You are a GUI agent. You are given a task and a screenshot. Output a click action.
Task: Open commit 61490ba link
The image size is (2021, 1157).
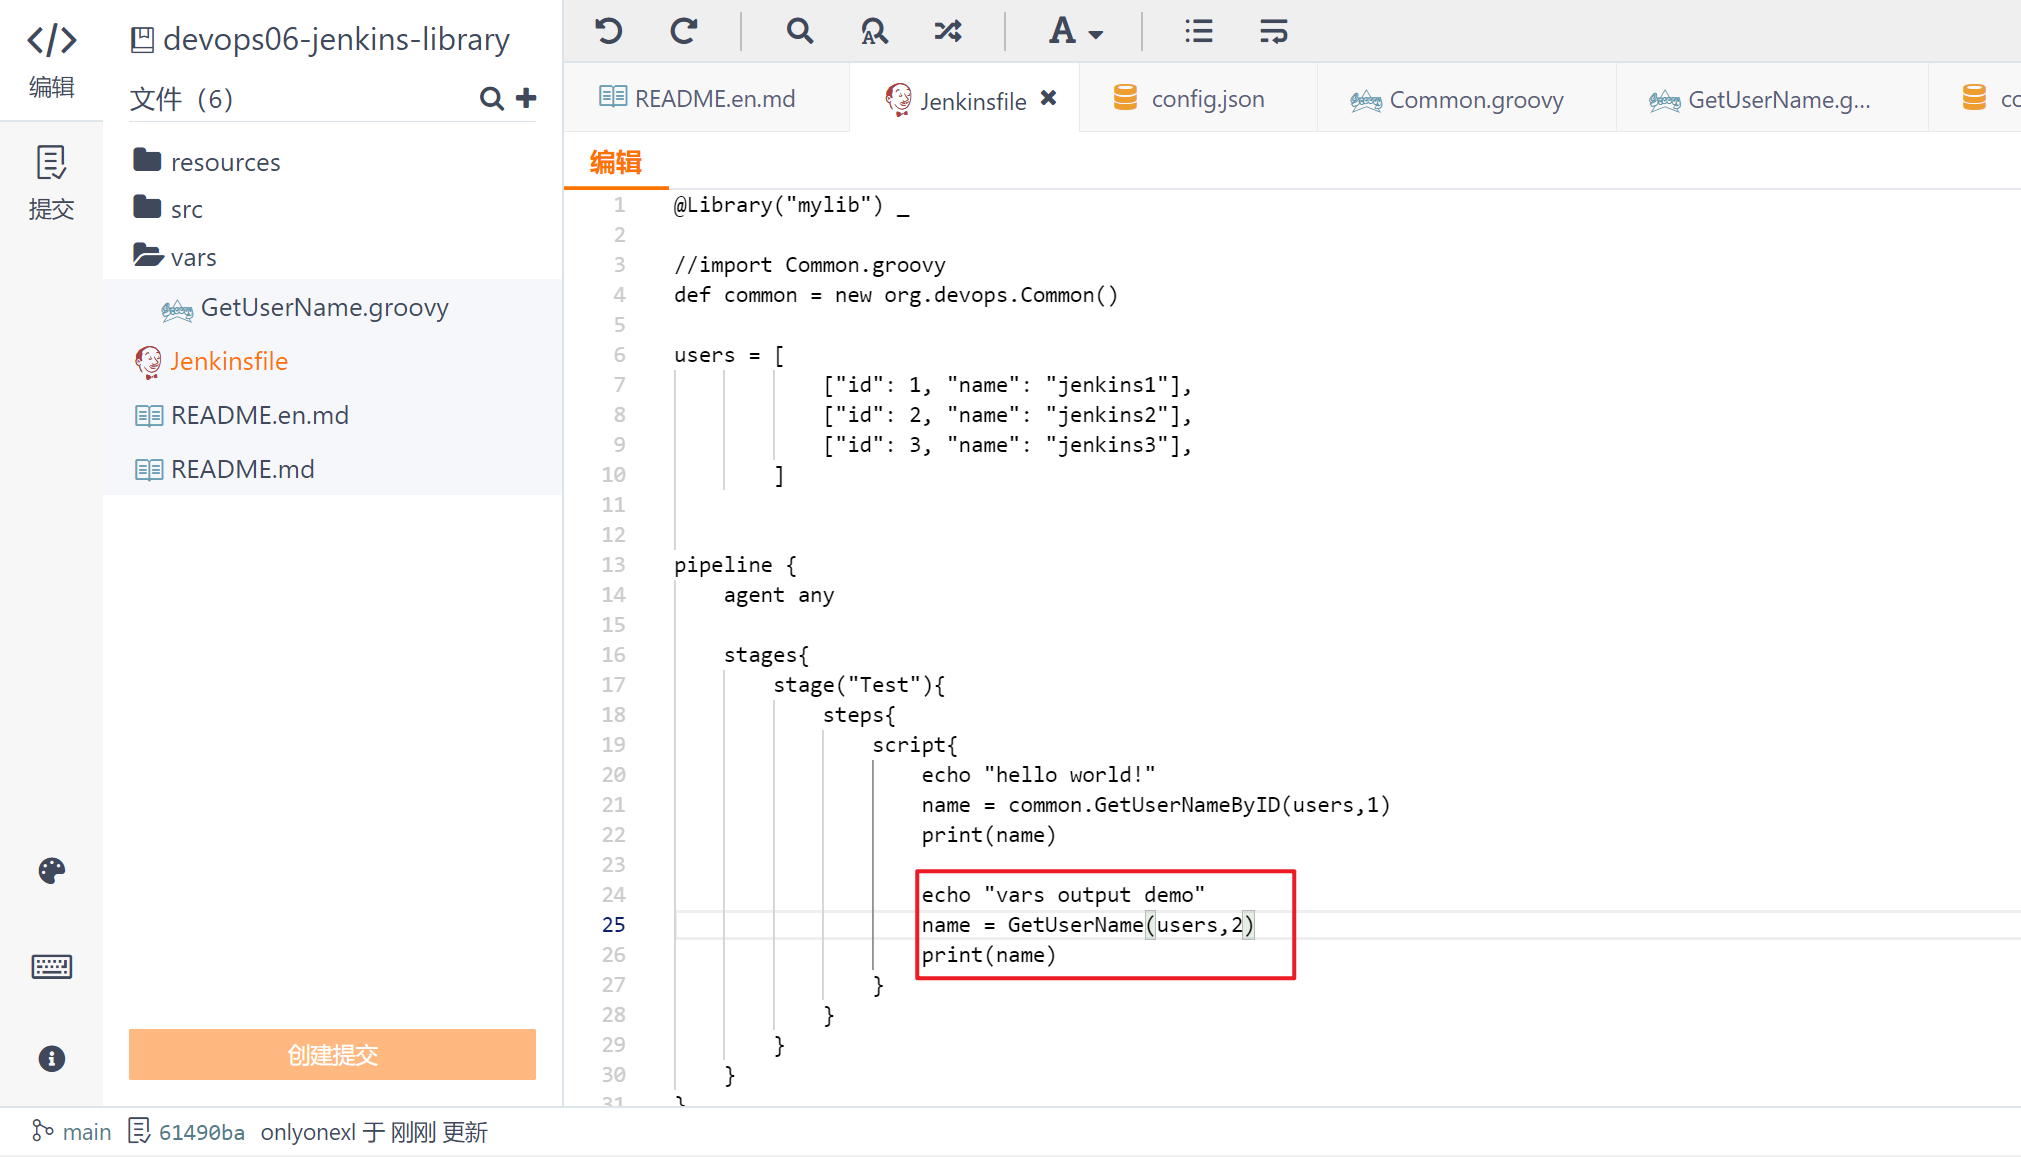201,1132
